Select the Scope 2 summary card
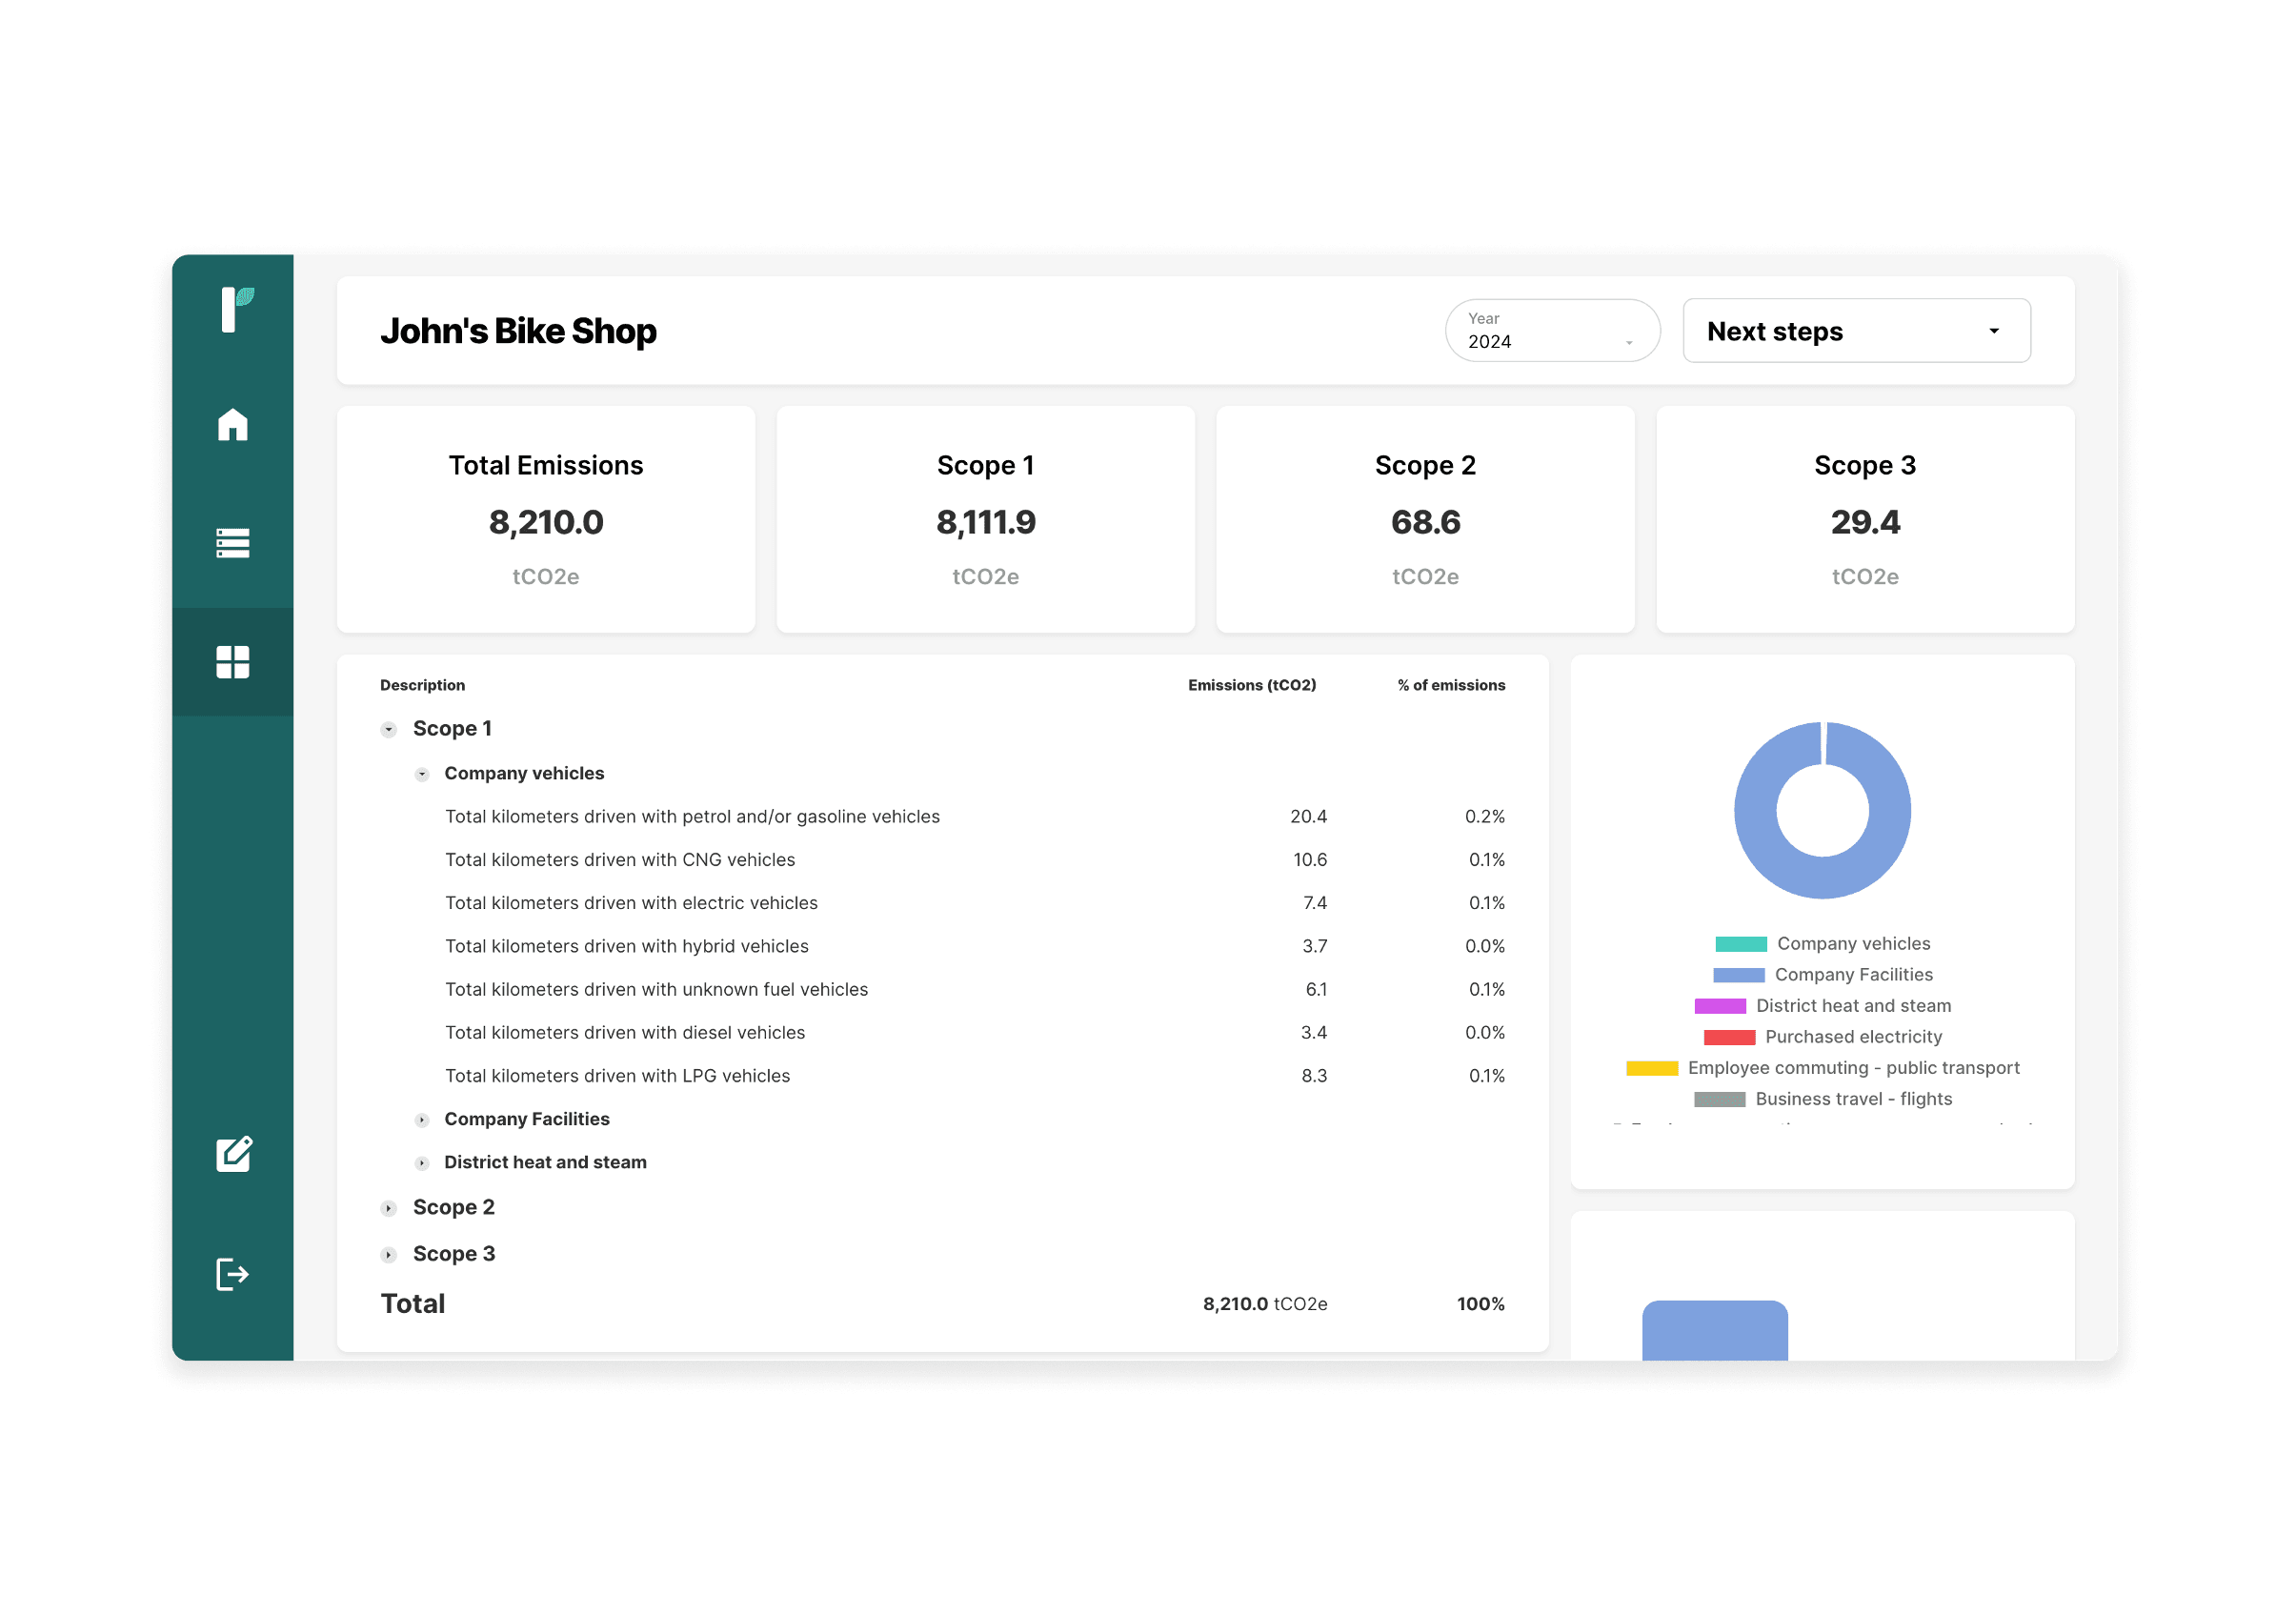The image size is (2296, 1615). (1425, 519)
